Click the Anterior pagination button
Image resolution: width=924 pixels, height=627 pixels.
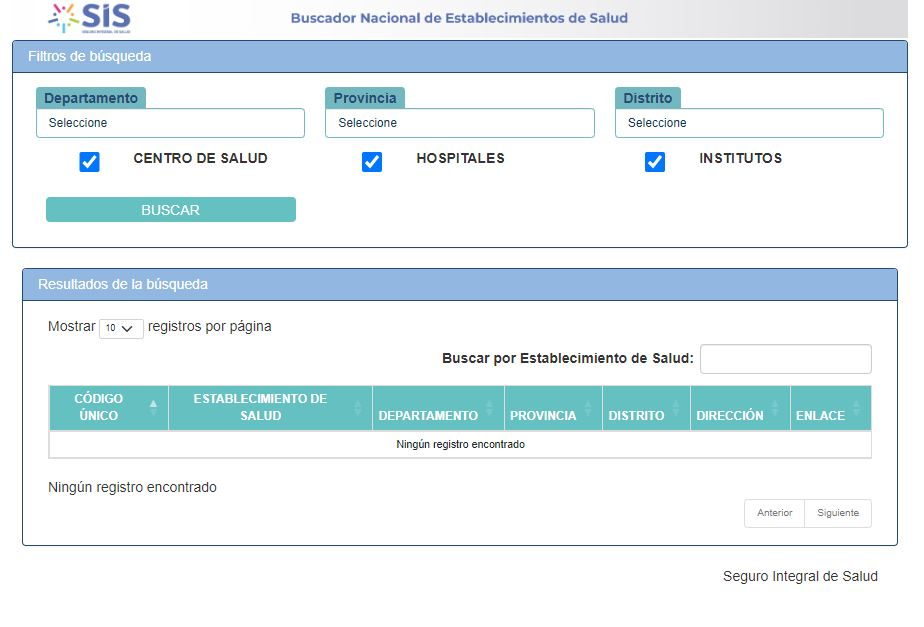(774, 513)
